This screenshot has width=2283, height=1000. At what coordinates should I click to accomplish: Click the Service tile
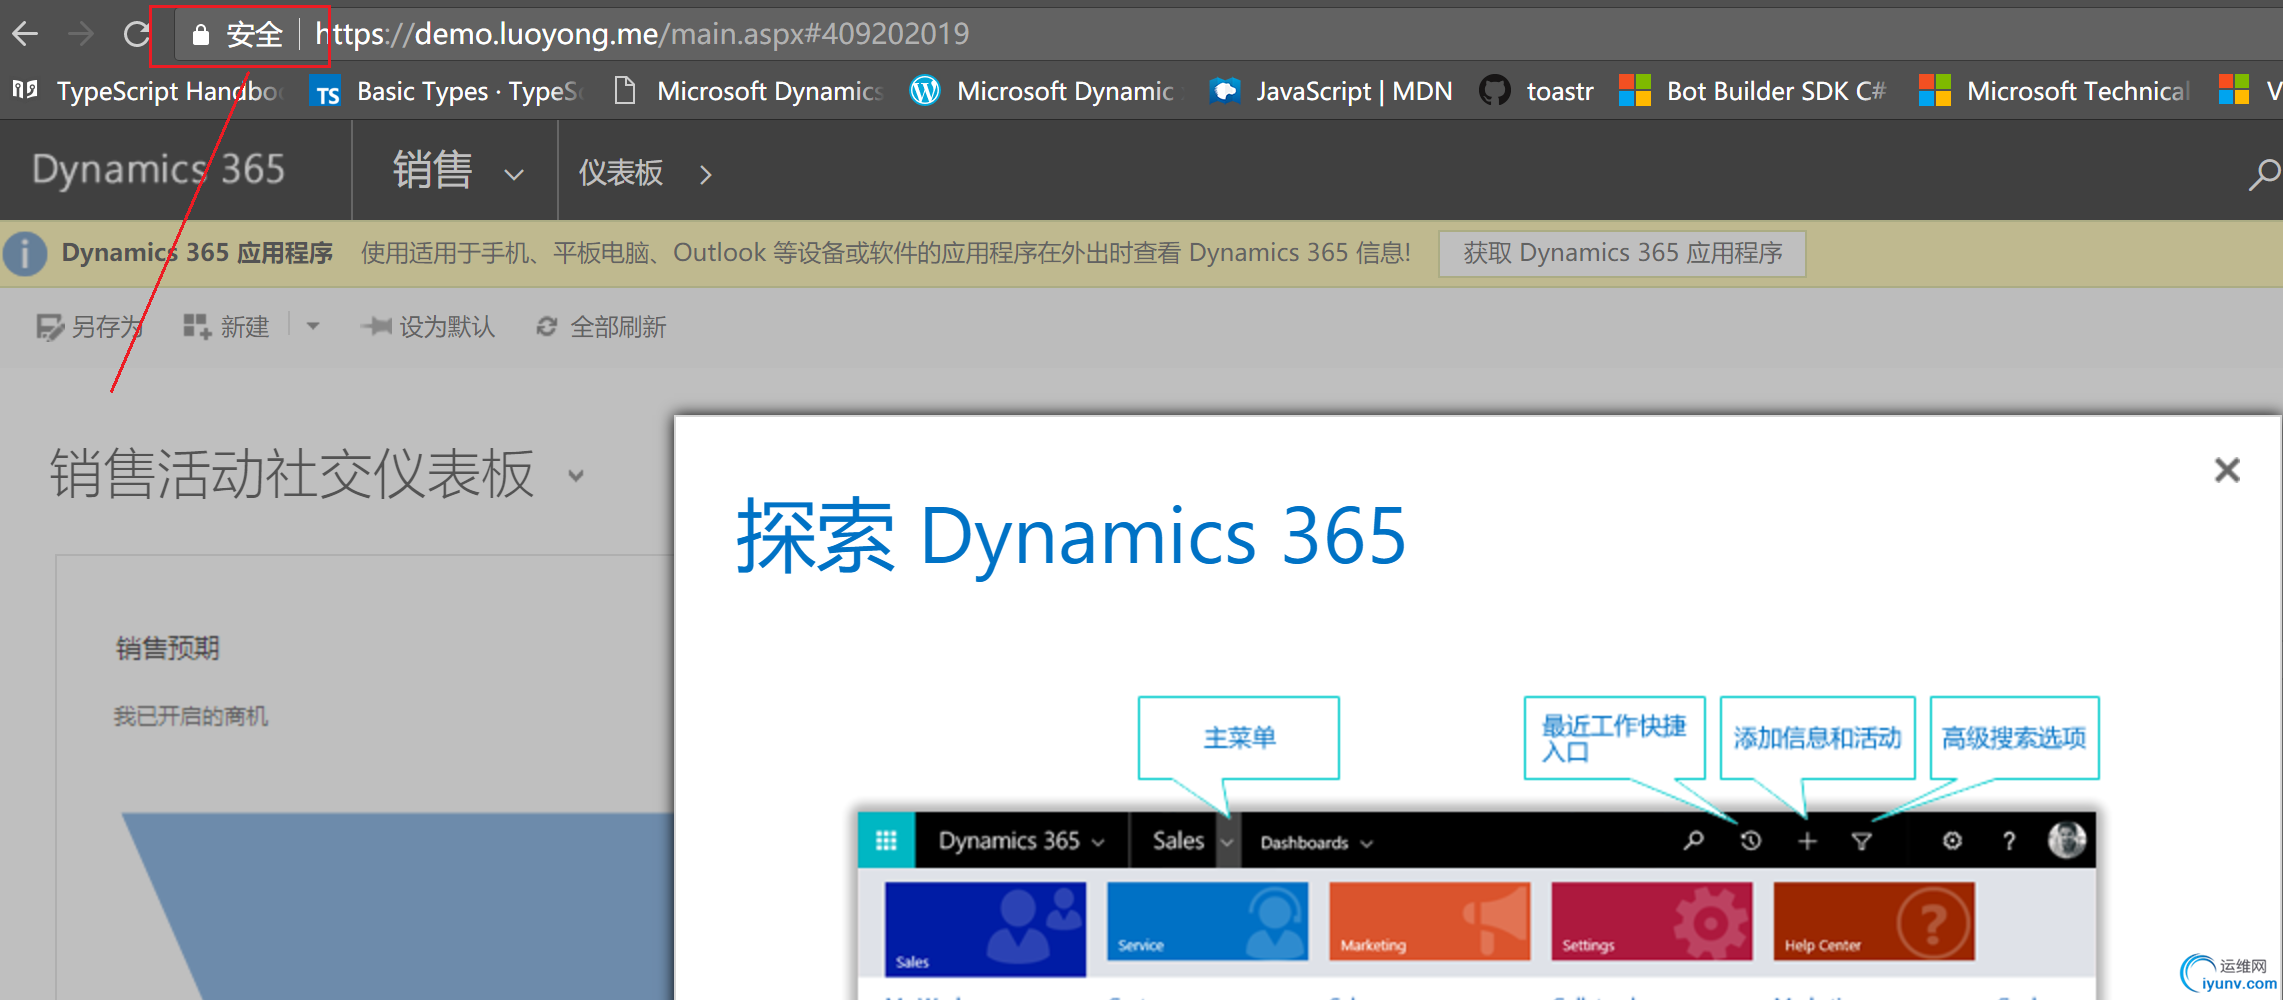point(1207,921)
